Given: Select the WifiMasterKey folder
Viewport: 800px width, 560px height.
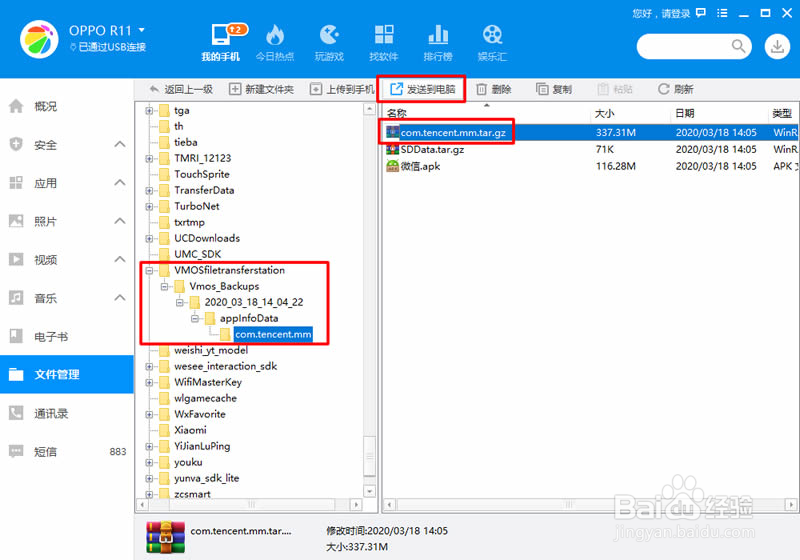Looking at the screenshot, I should coord(208,382).
